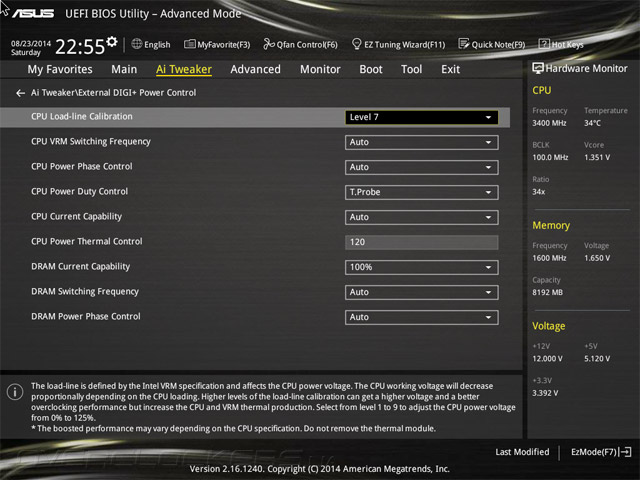This screenshot has height=480, width=640.
Task: Select CPU Power Thermal Control label
Action: click(x=87, y=242)
